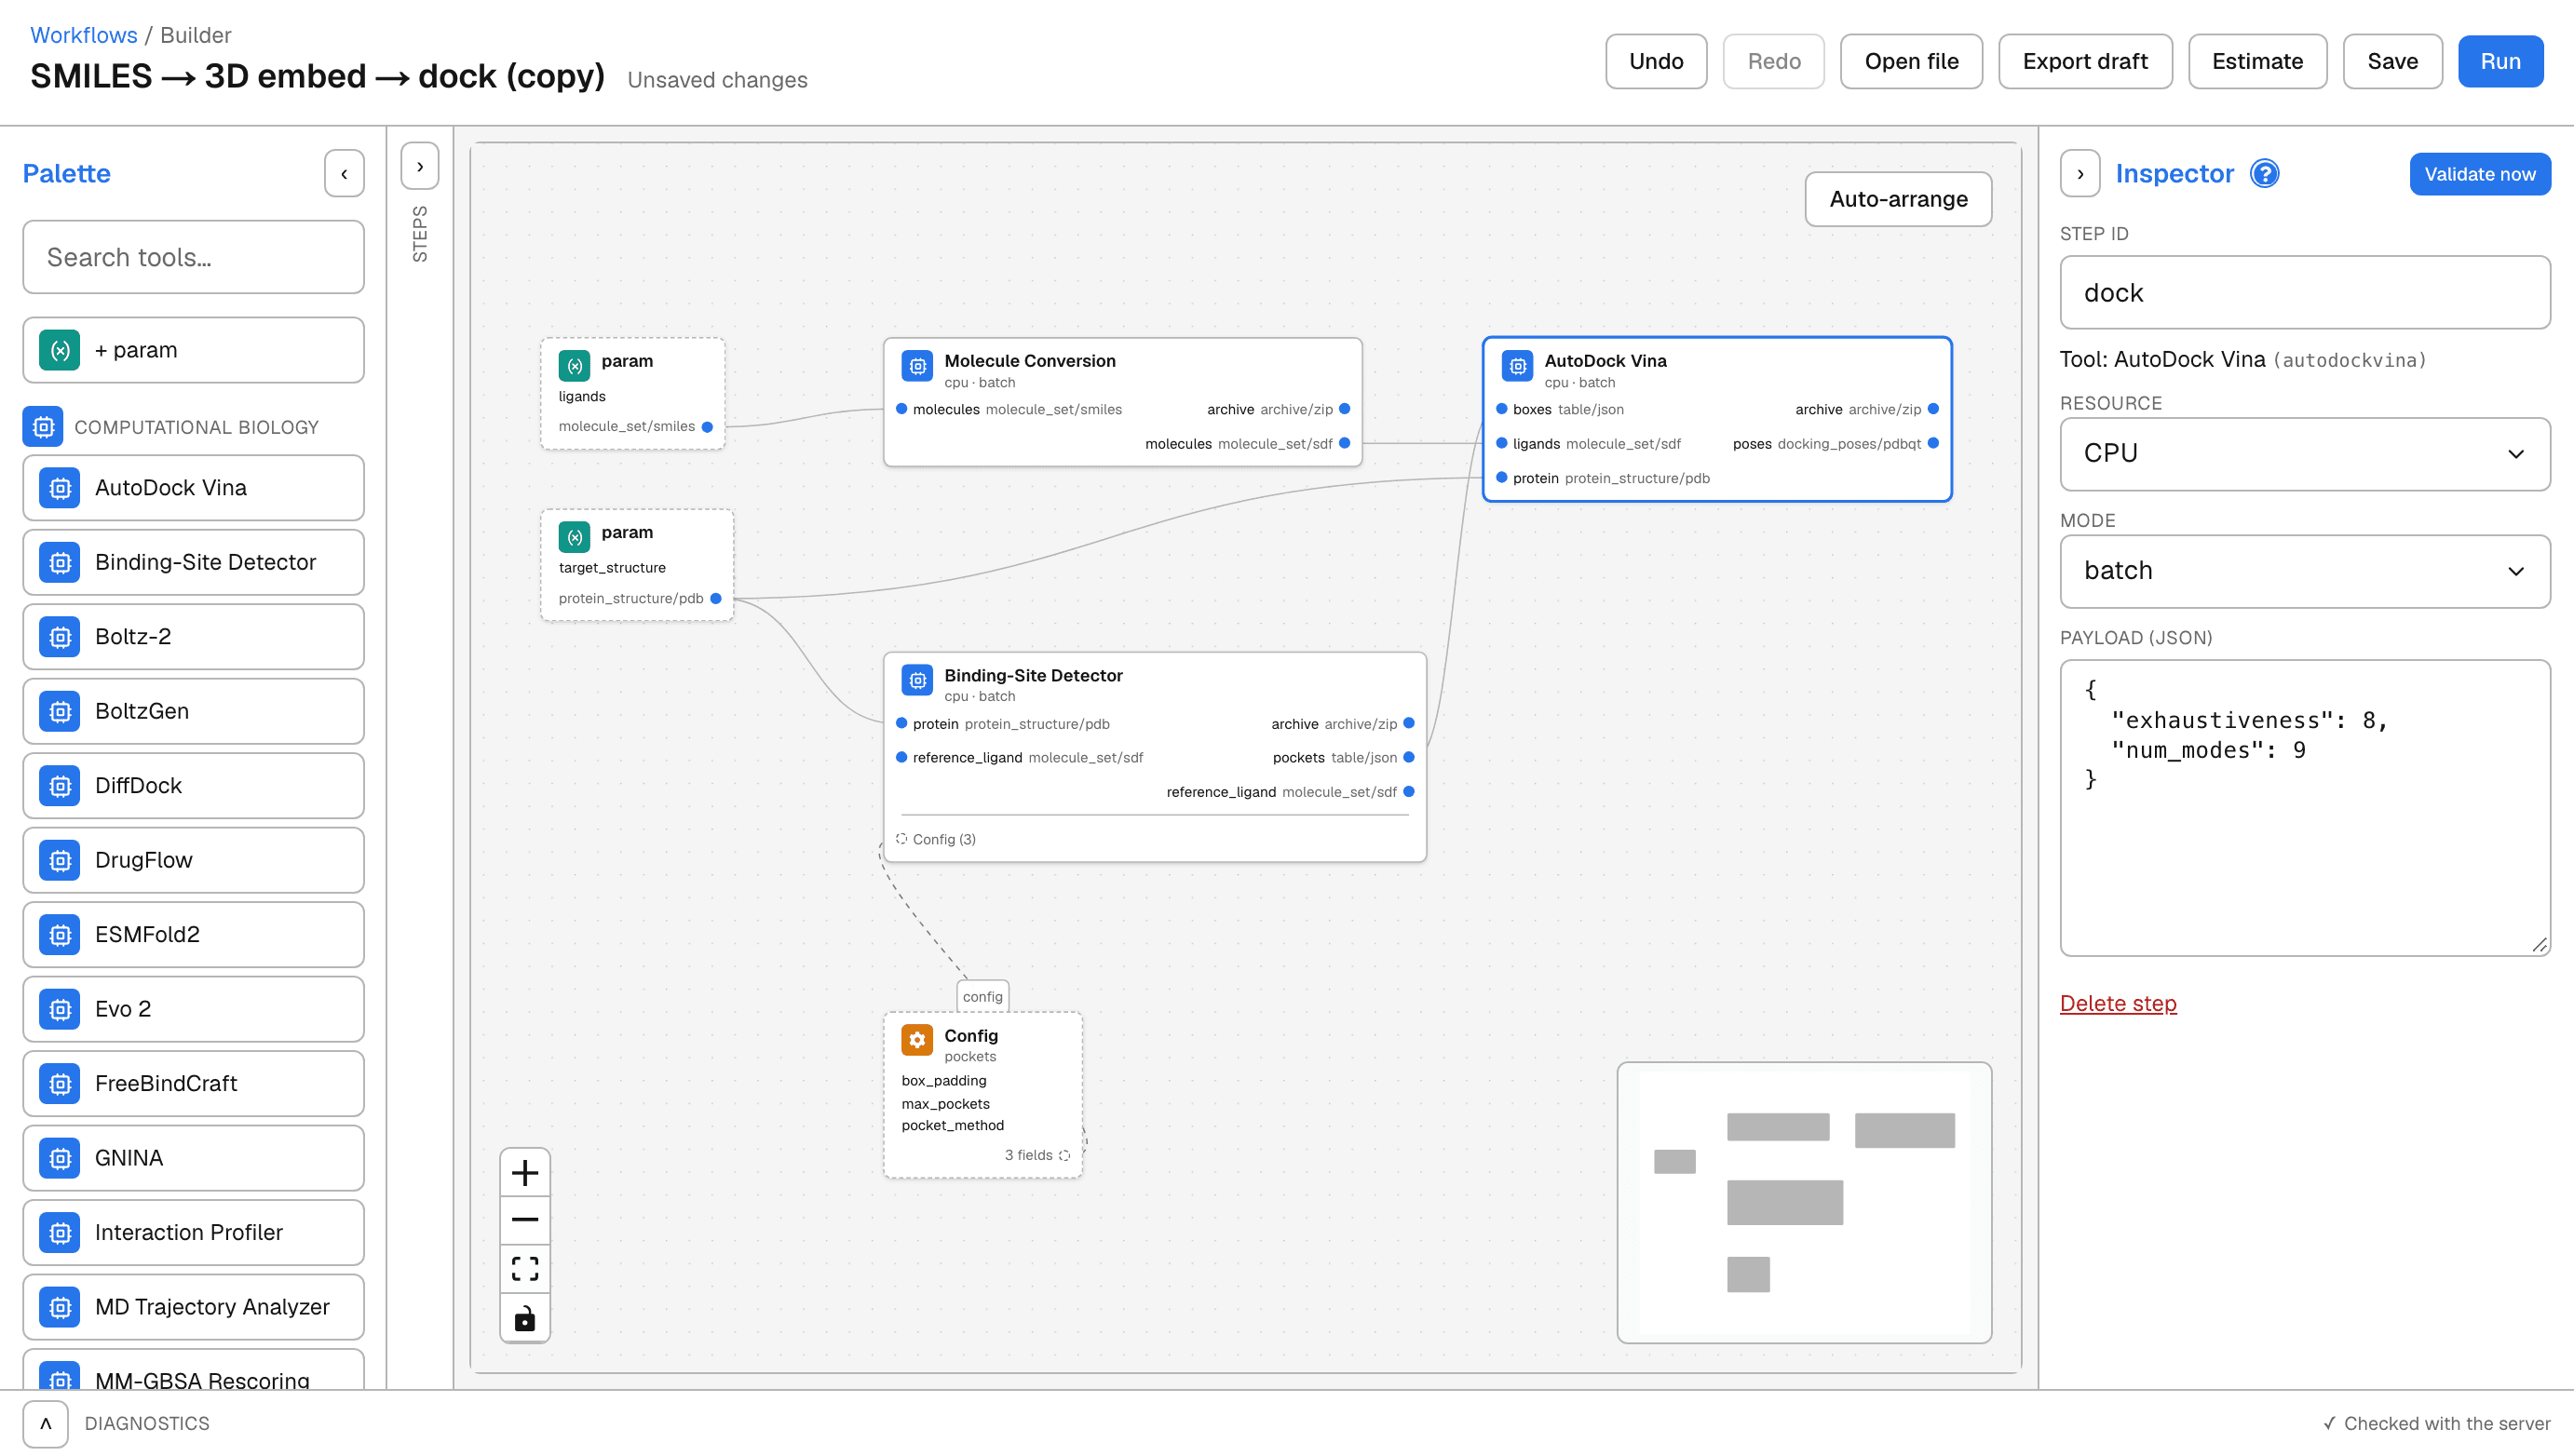Click the Molecule Conversion node icon
This screenshot has height=1456, width=2574.
pos(917,365)
